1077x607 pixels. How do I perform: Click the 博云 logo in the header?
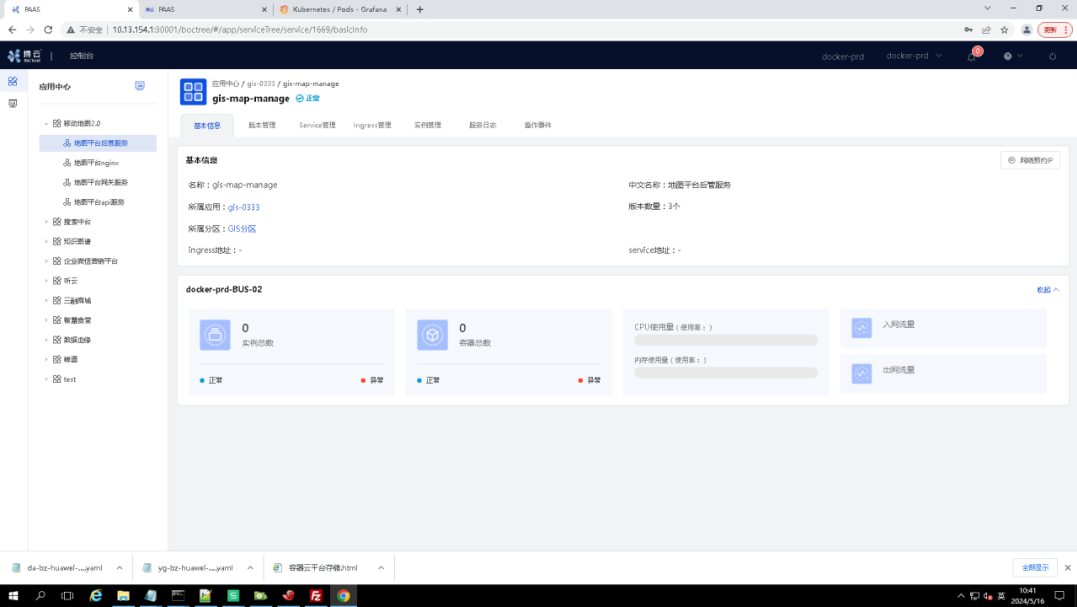25,56
